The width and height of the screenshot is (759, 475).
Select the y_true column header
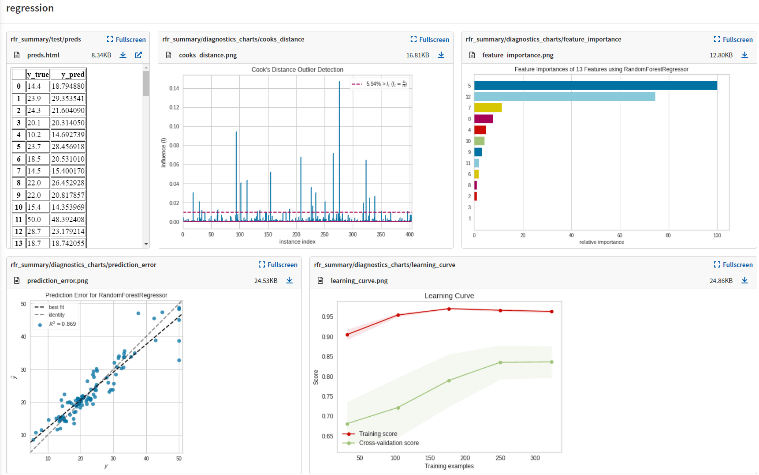pyautogui.click(x=38, y=74)
